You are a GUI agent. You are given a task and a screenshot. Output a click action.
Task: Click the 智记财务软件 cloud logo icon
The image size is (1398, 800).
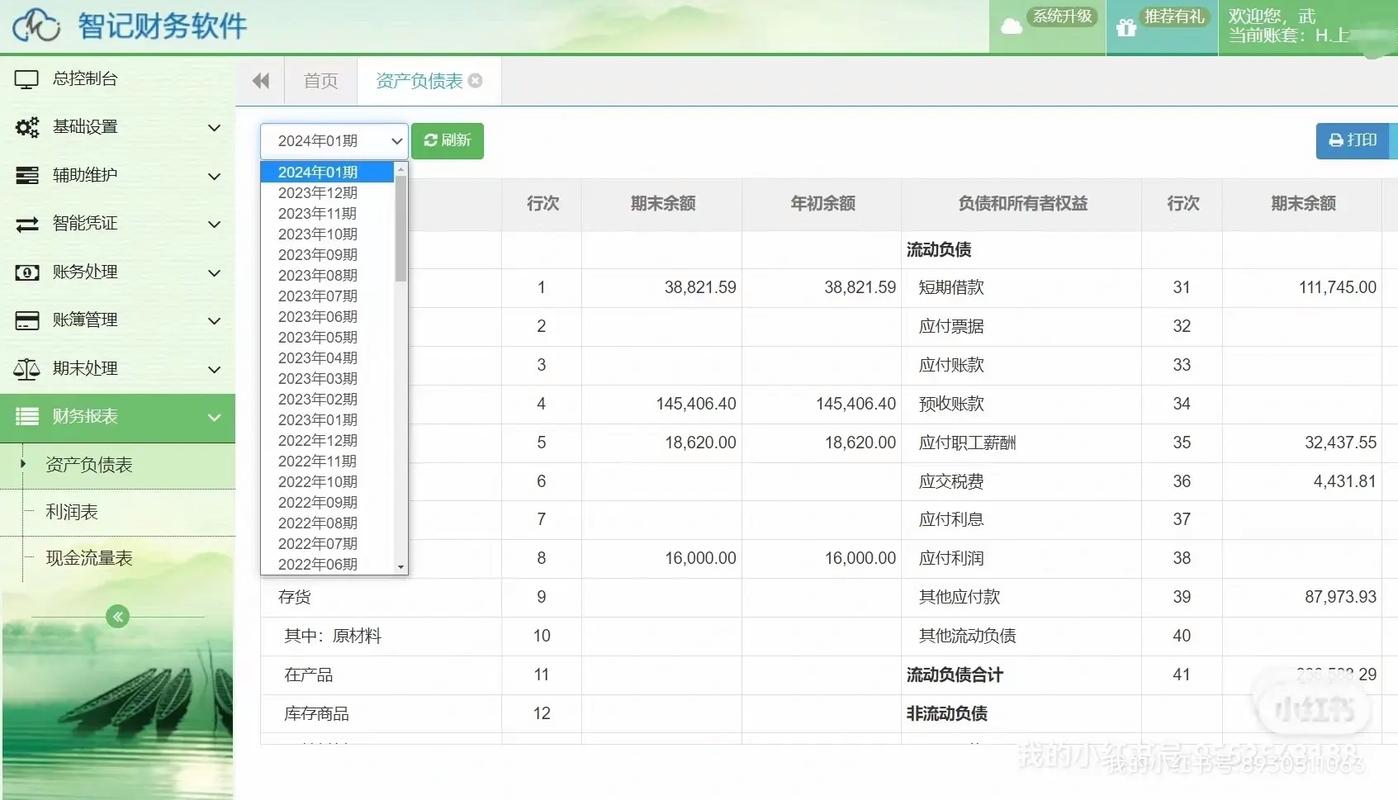[x=35, y=25]
